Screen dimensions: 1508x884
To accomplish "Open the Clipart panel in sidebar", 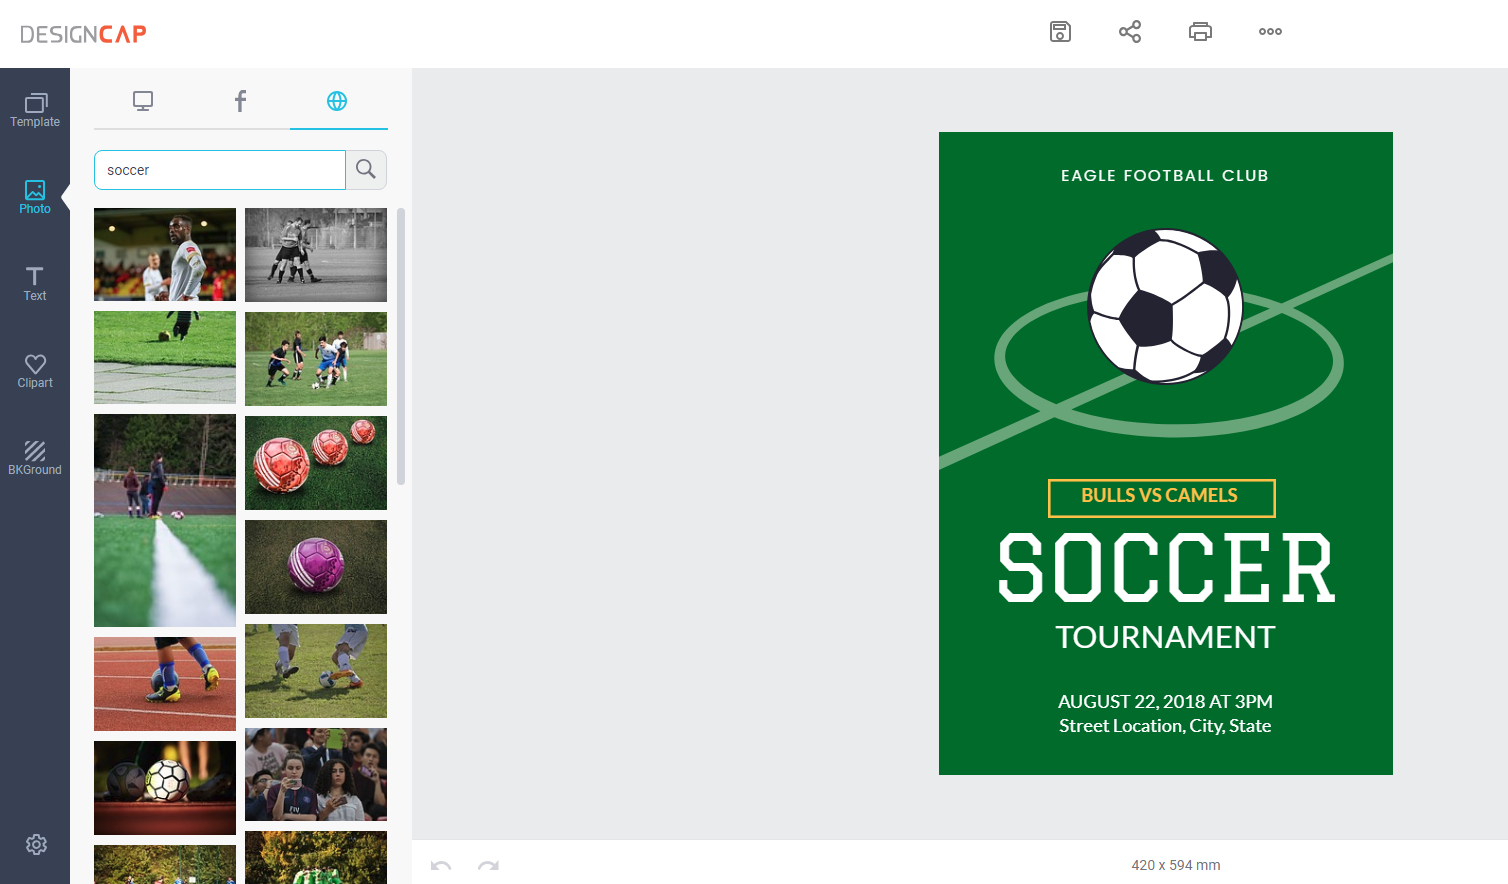I will [x=35, y=371].
